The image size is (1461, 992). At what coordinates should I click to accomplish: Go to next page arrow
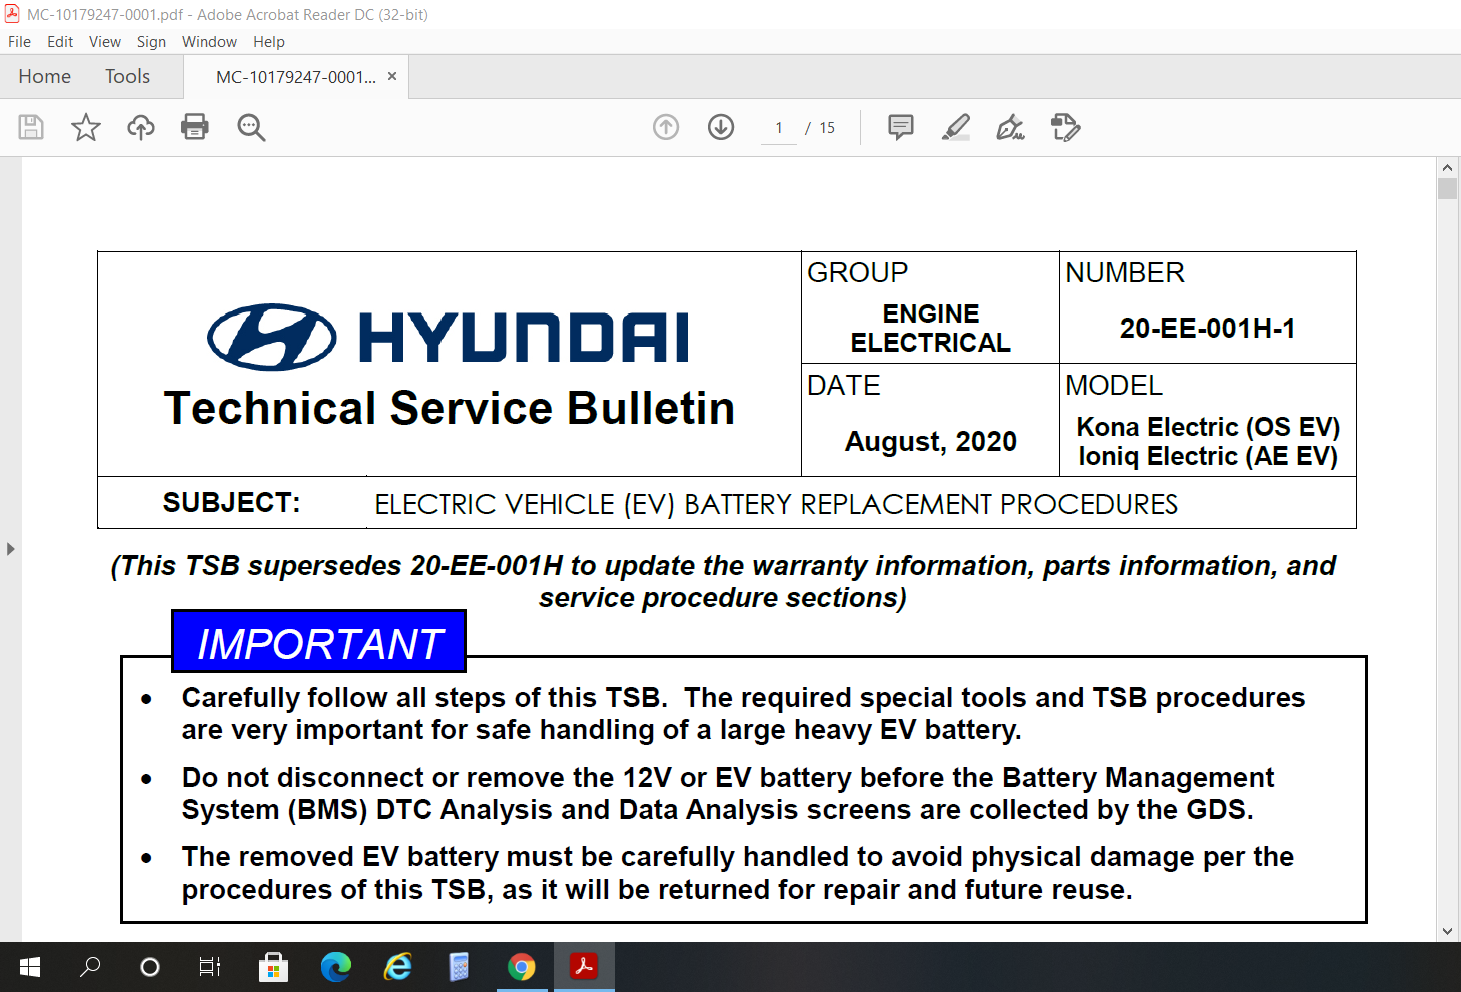[x=721, y=127]
